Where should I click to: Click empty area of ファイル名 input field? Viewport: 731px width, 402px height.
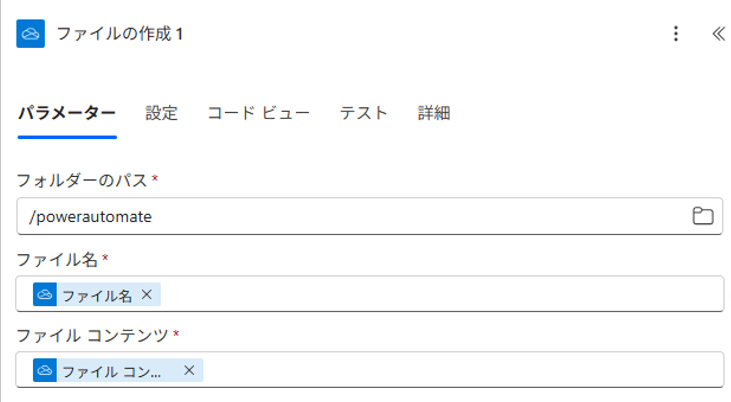coord(440,294)
